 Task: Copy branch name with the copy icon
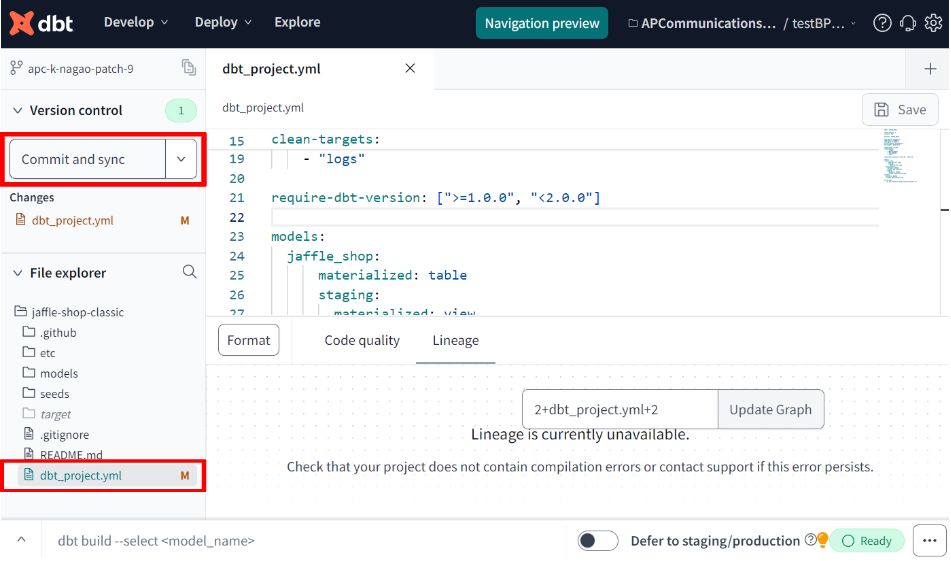pos(189,67)
